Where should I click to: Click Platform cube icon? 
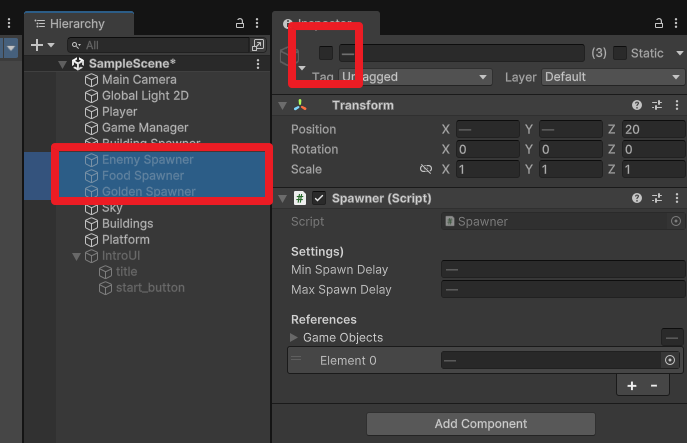[x=91, y=240]
